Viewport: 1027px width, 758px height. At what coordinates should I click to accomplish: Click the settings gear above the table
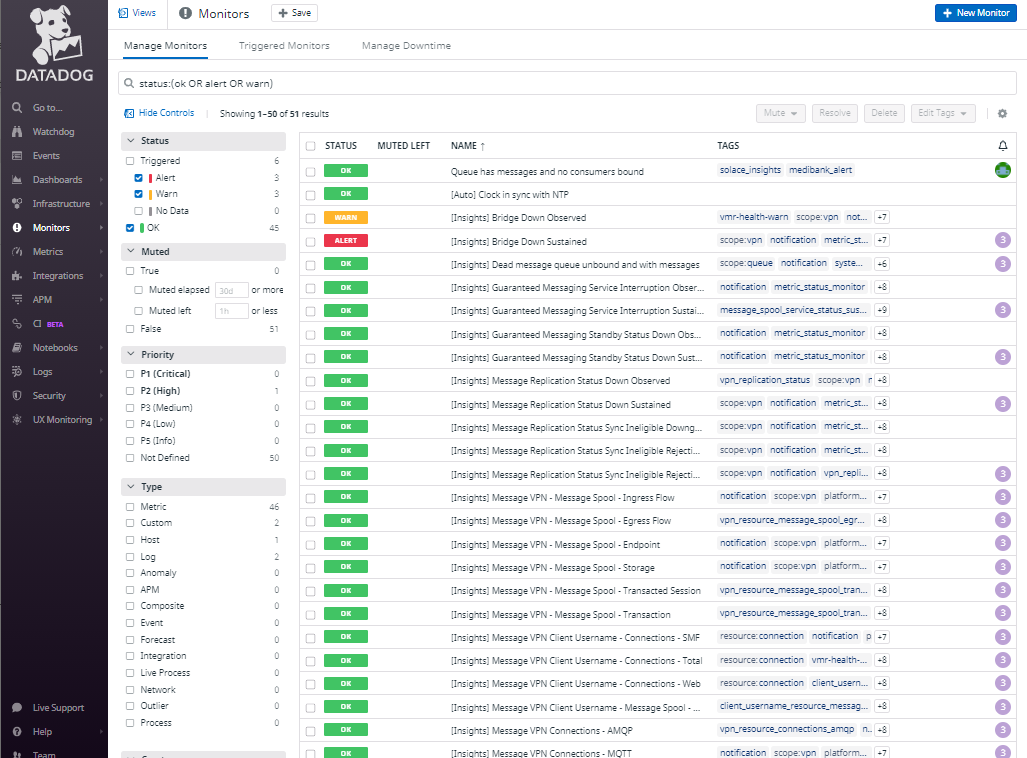point(1002,114)
